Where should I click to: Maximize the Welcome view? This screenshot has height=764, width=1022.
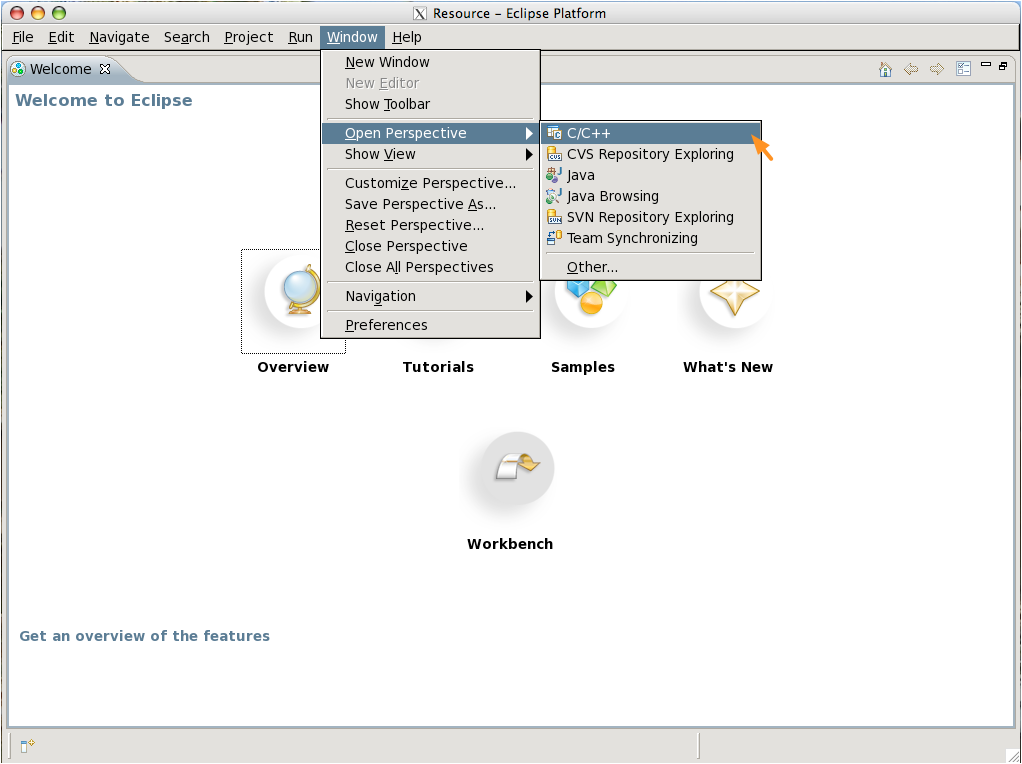pyautogui.click(x=1003, y=65)
